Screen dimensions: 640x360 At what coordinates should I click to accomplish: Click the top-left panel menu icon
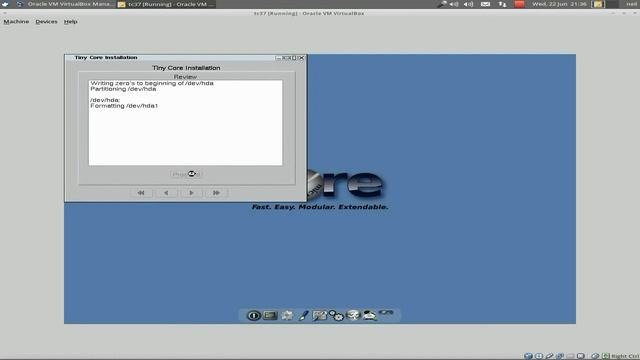[5, 4]
